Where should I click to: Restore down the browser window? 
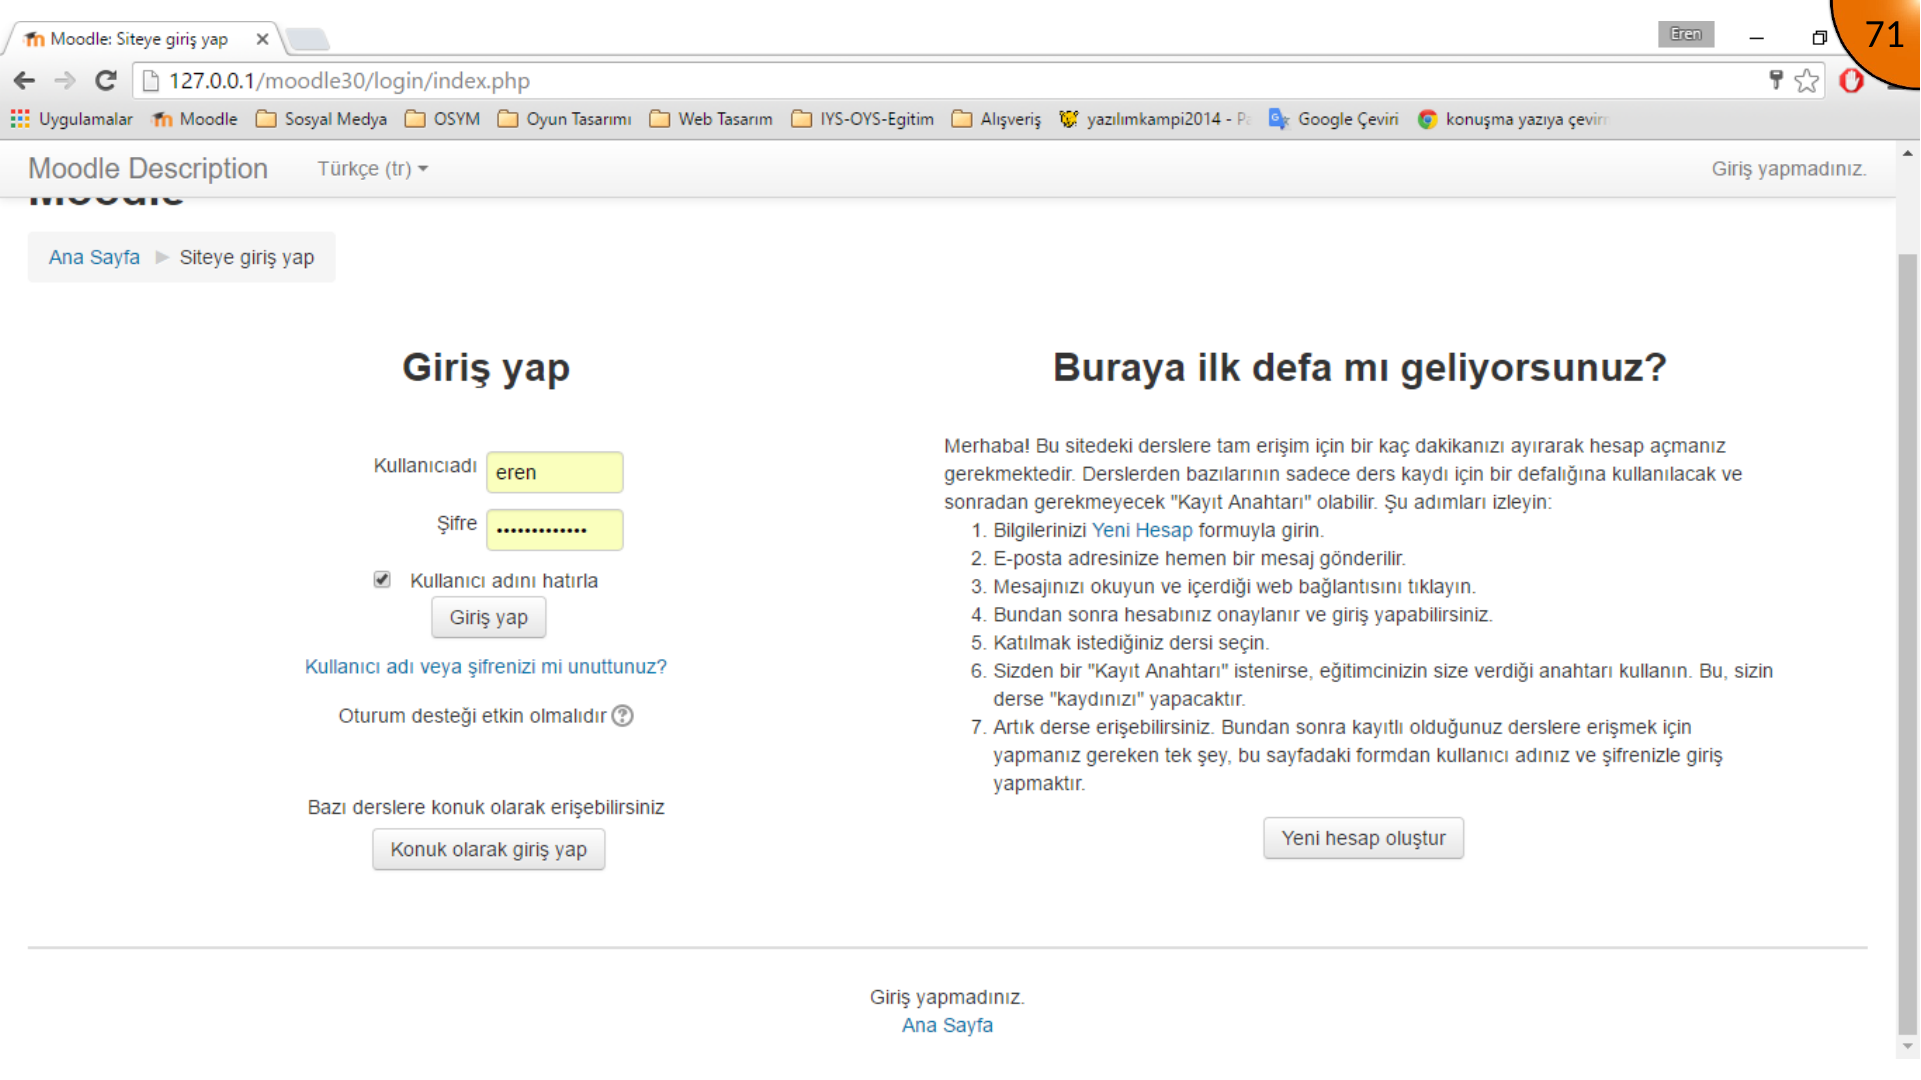point(1819,37)
